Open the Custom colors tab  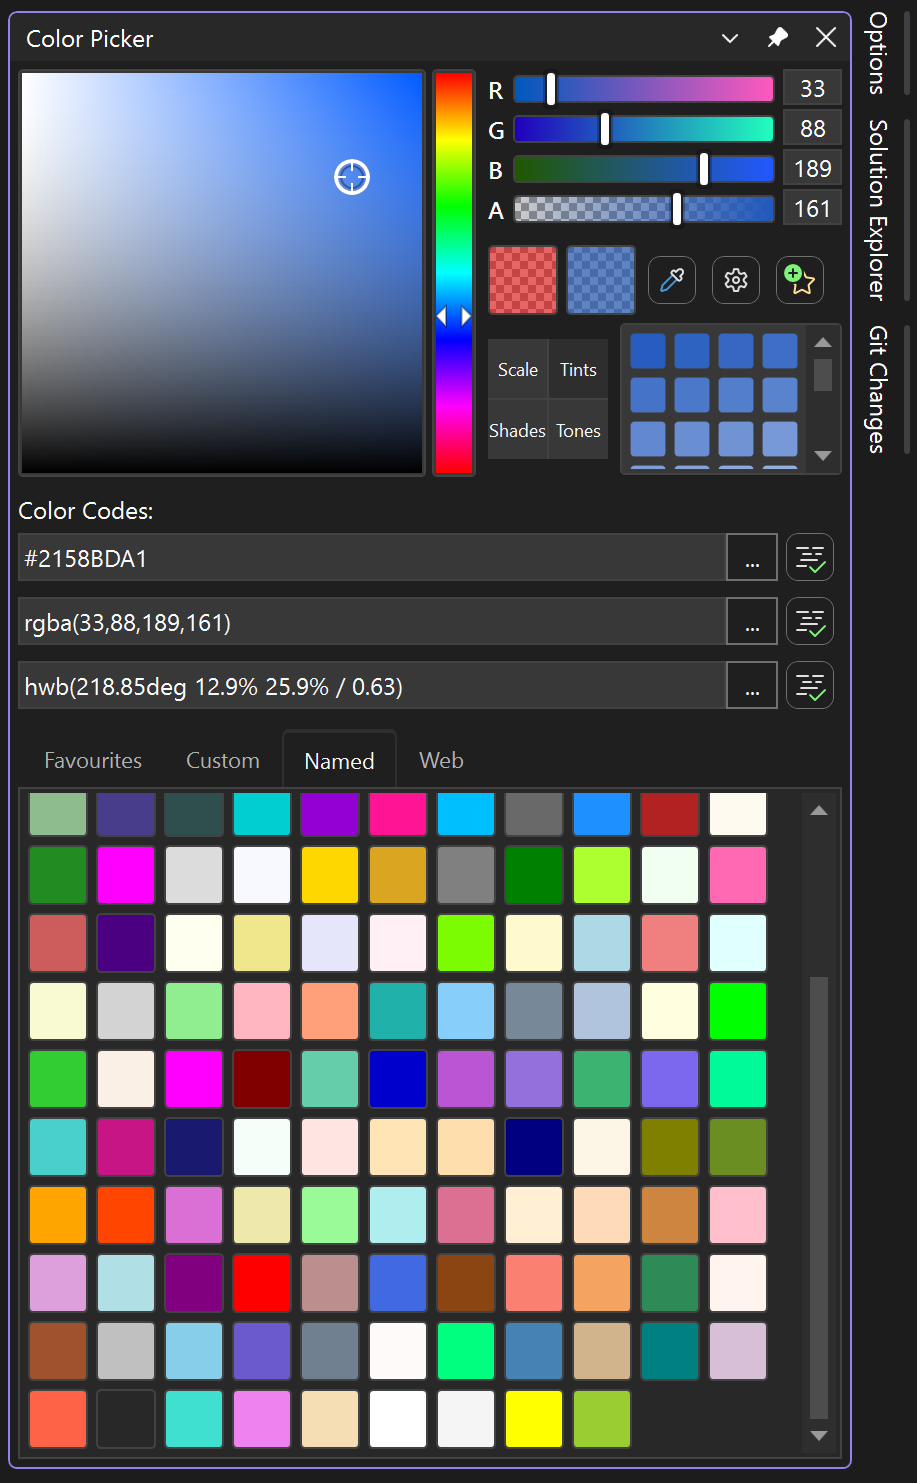[222, 760]
